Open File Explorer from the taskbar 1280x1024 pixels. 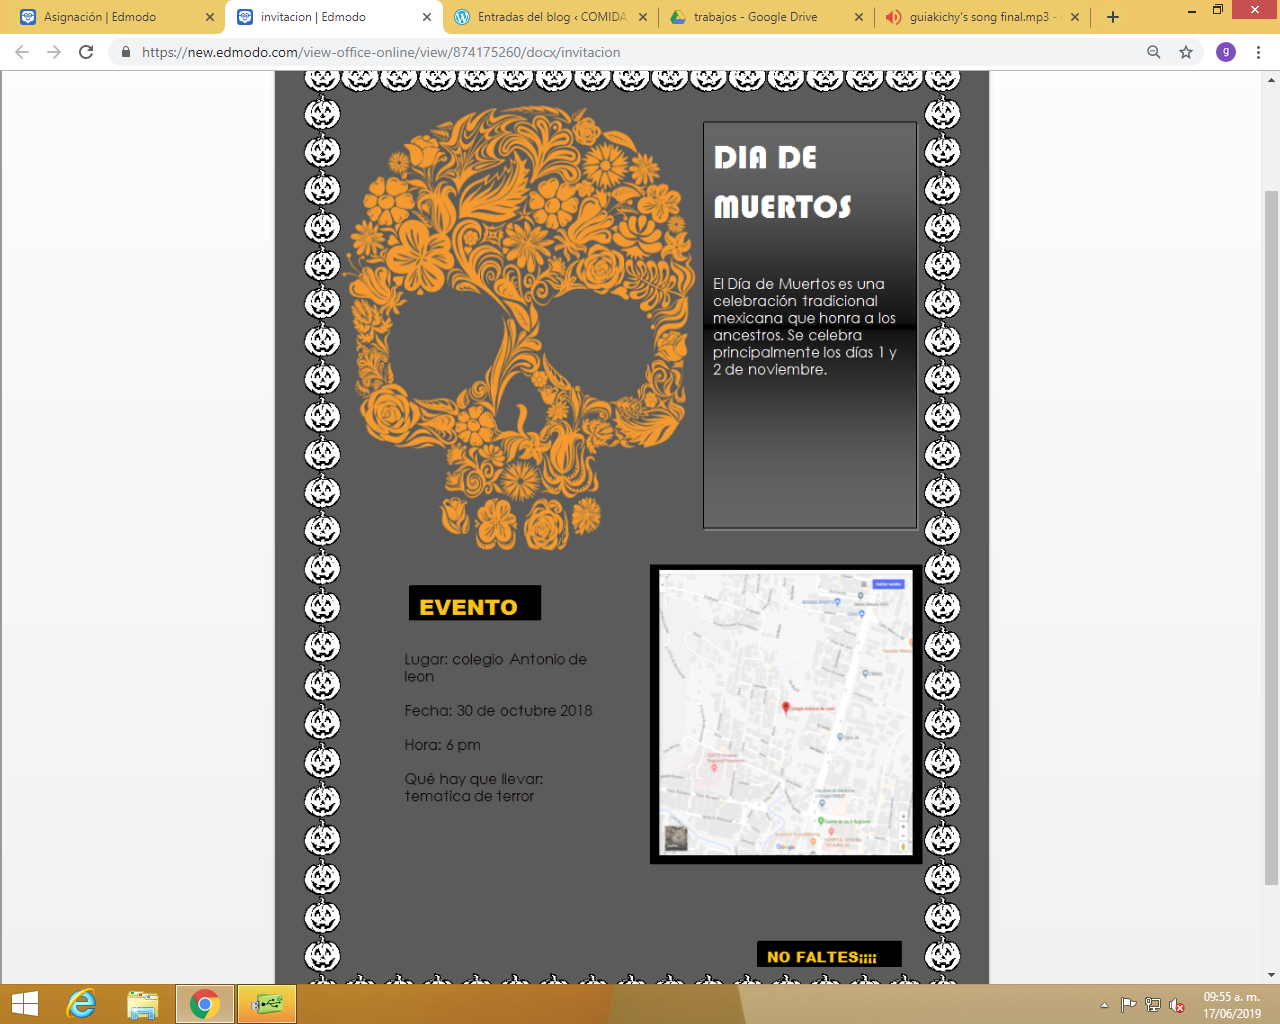(x=143, y=1004)
